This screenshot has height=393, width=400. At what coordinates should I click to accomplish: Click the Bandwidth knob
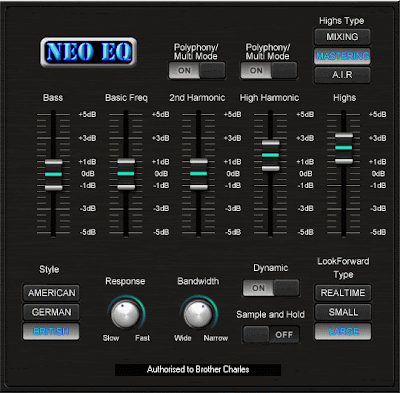pyautogui.click(x=198, y=314)
